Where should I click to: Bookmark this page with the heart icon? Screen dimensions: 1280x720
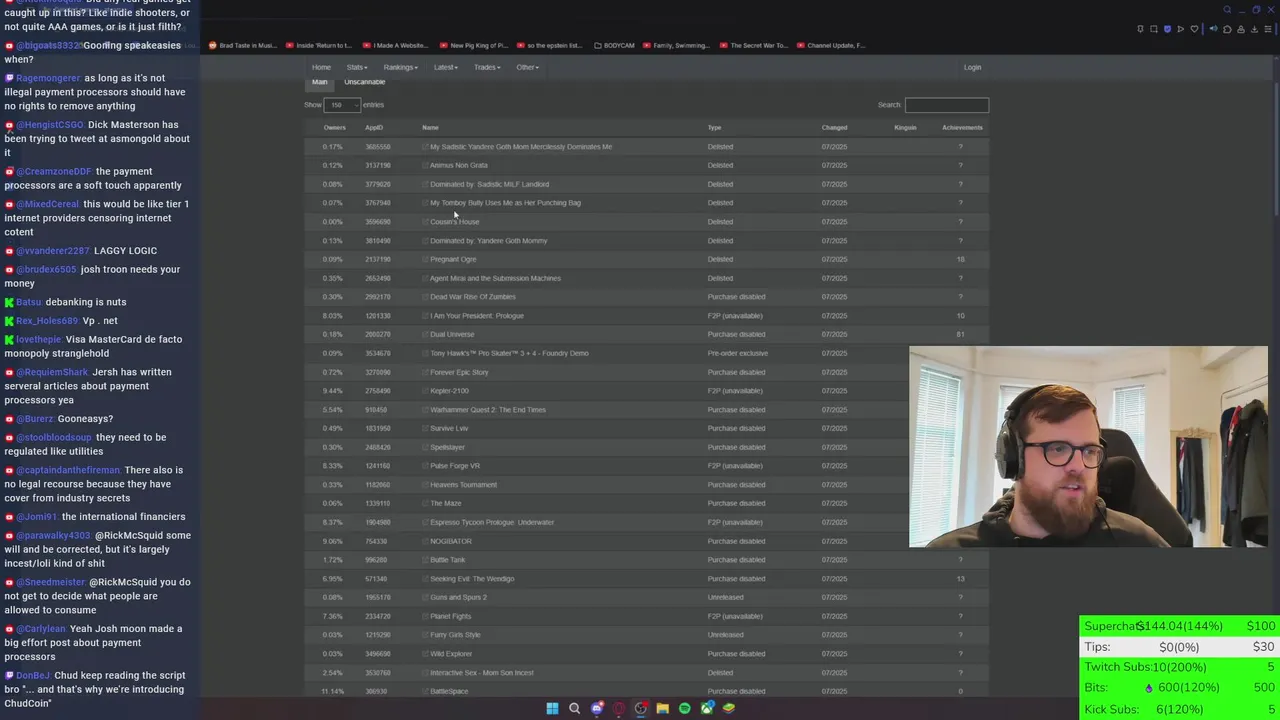click(1194, 29)
